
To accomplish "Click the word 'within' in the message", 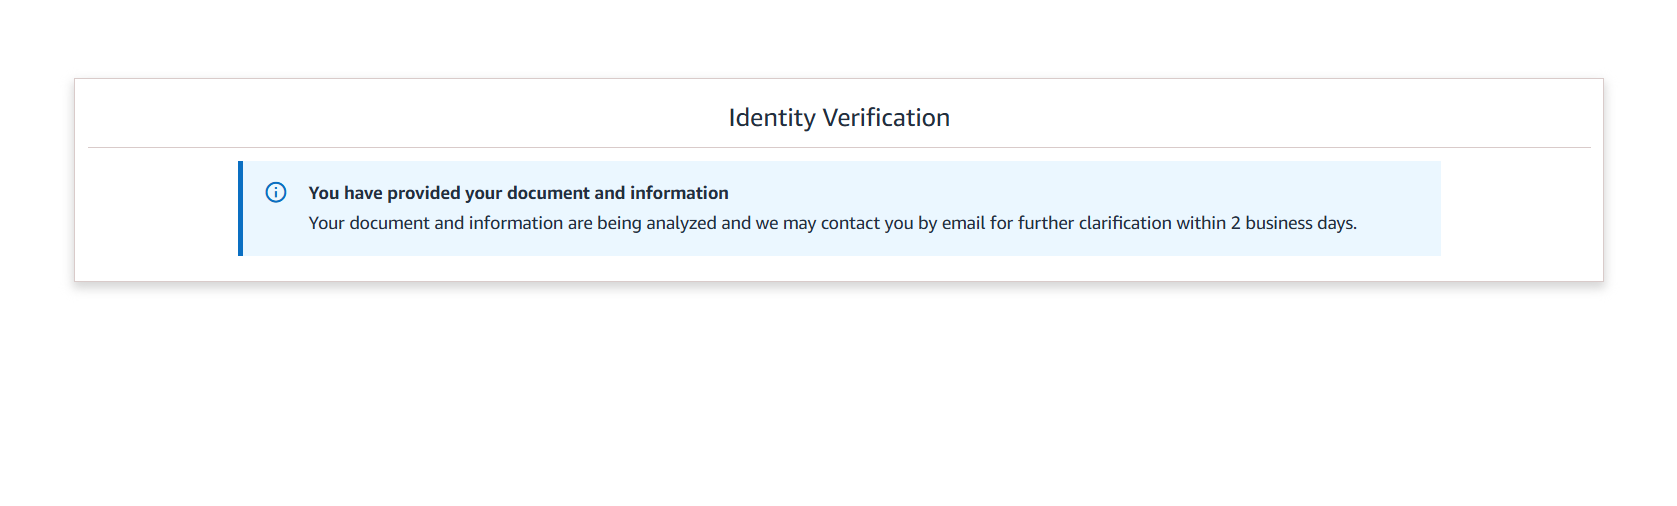I will [x=1201, y=223].
